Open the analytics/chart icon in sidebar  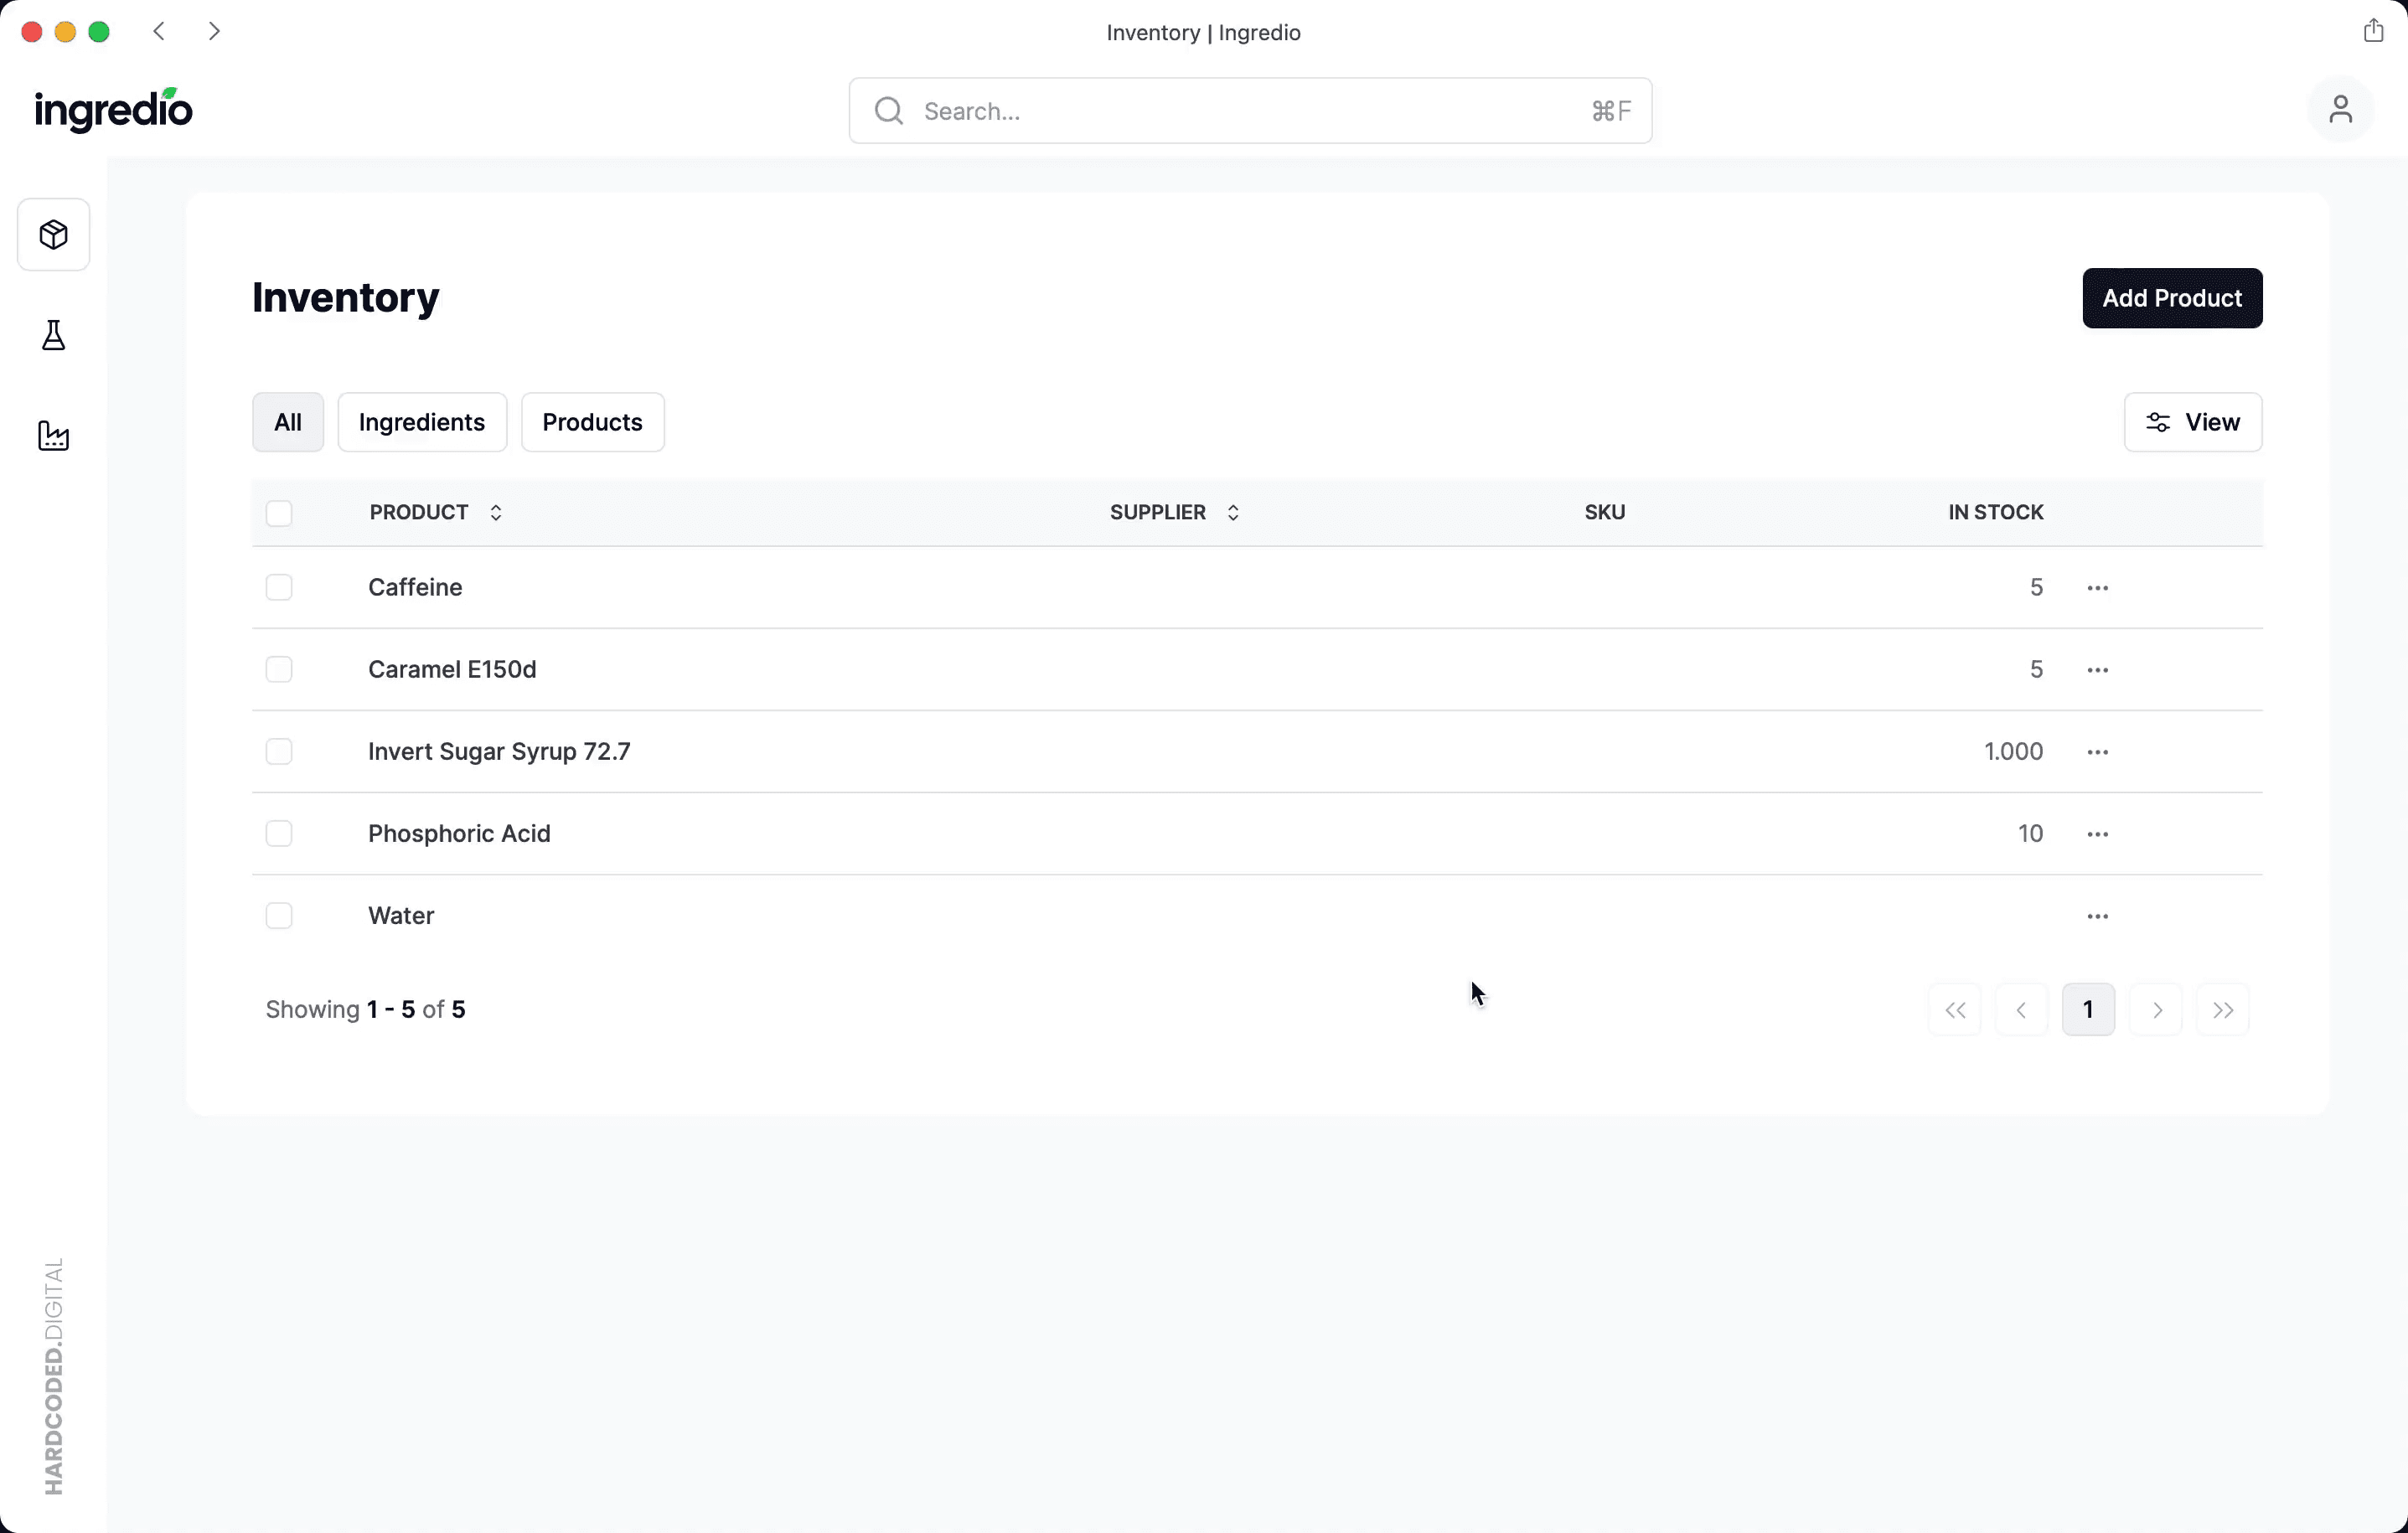54,435
